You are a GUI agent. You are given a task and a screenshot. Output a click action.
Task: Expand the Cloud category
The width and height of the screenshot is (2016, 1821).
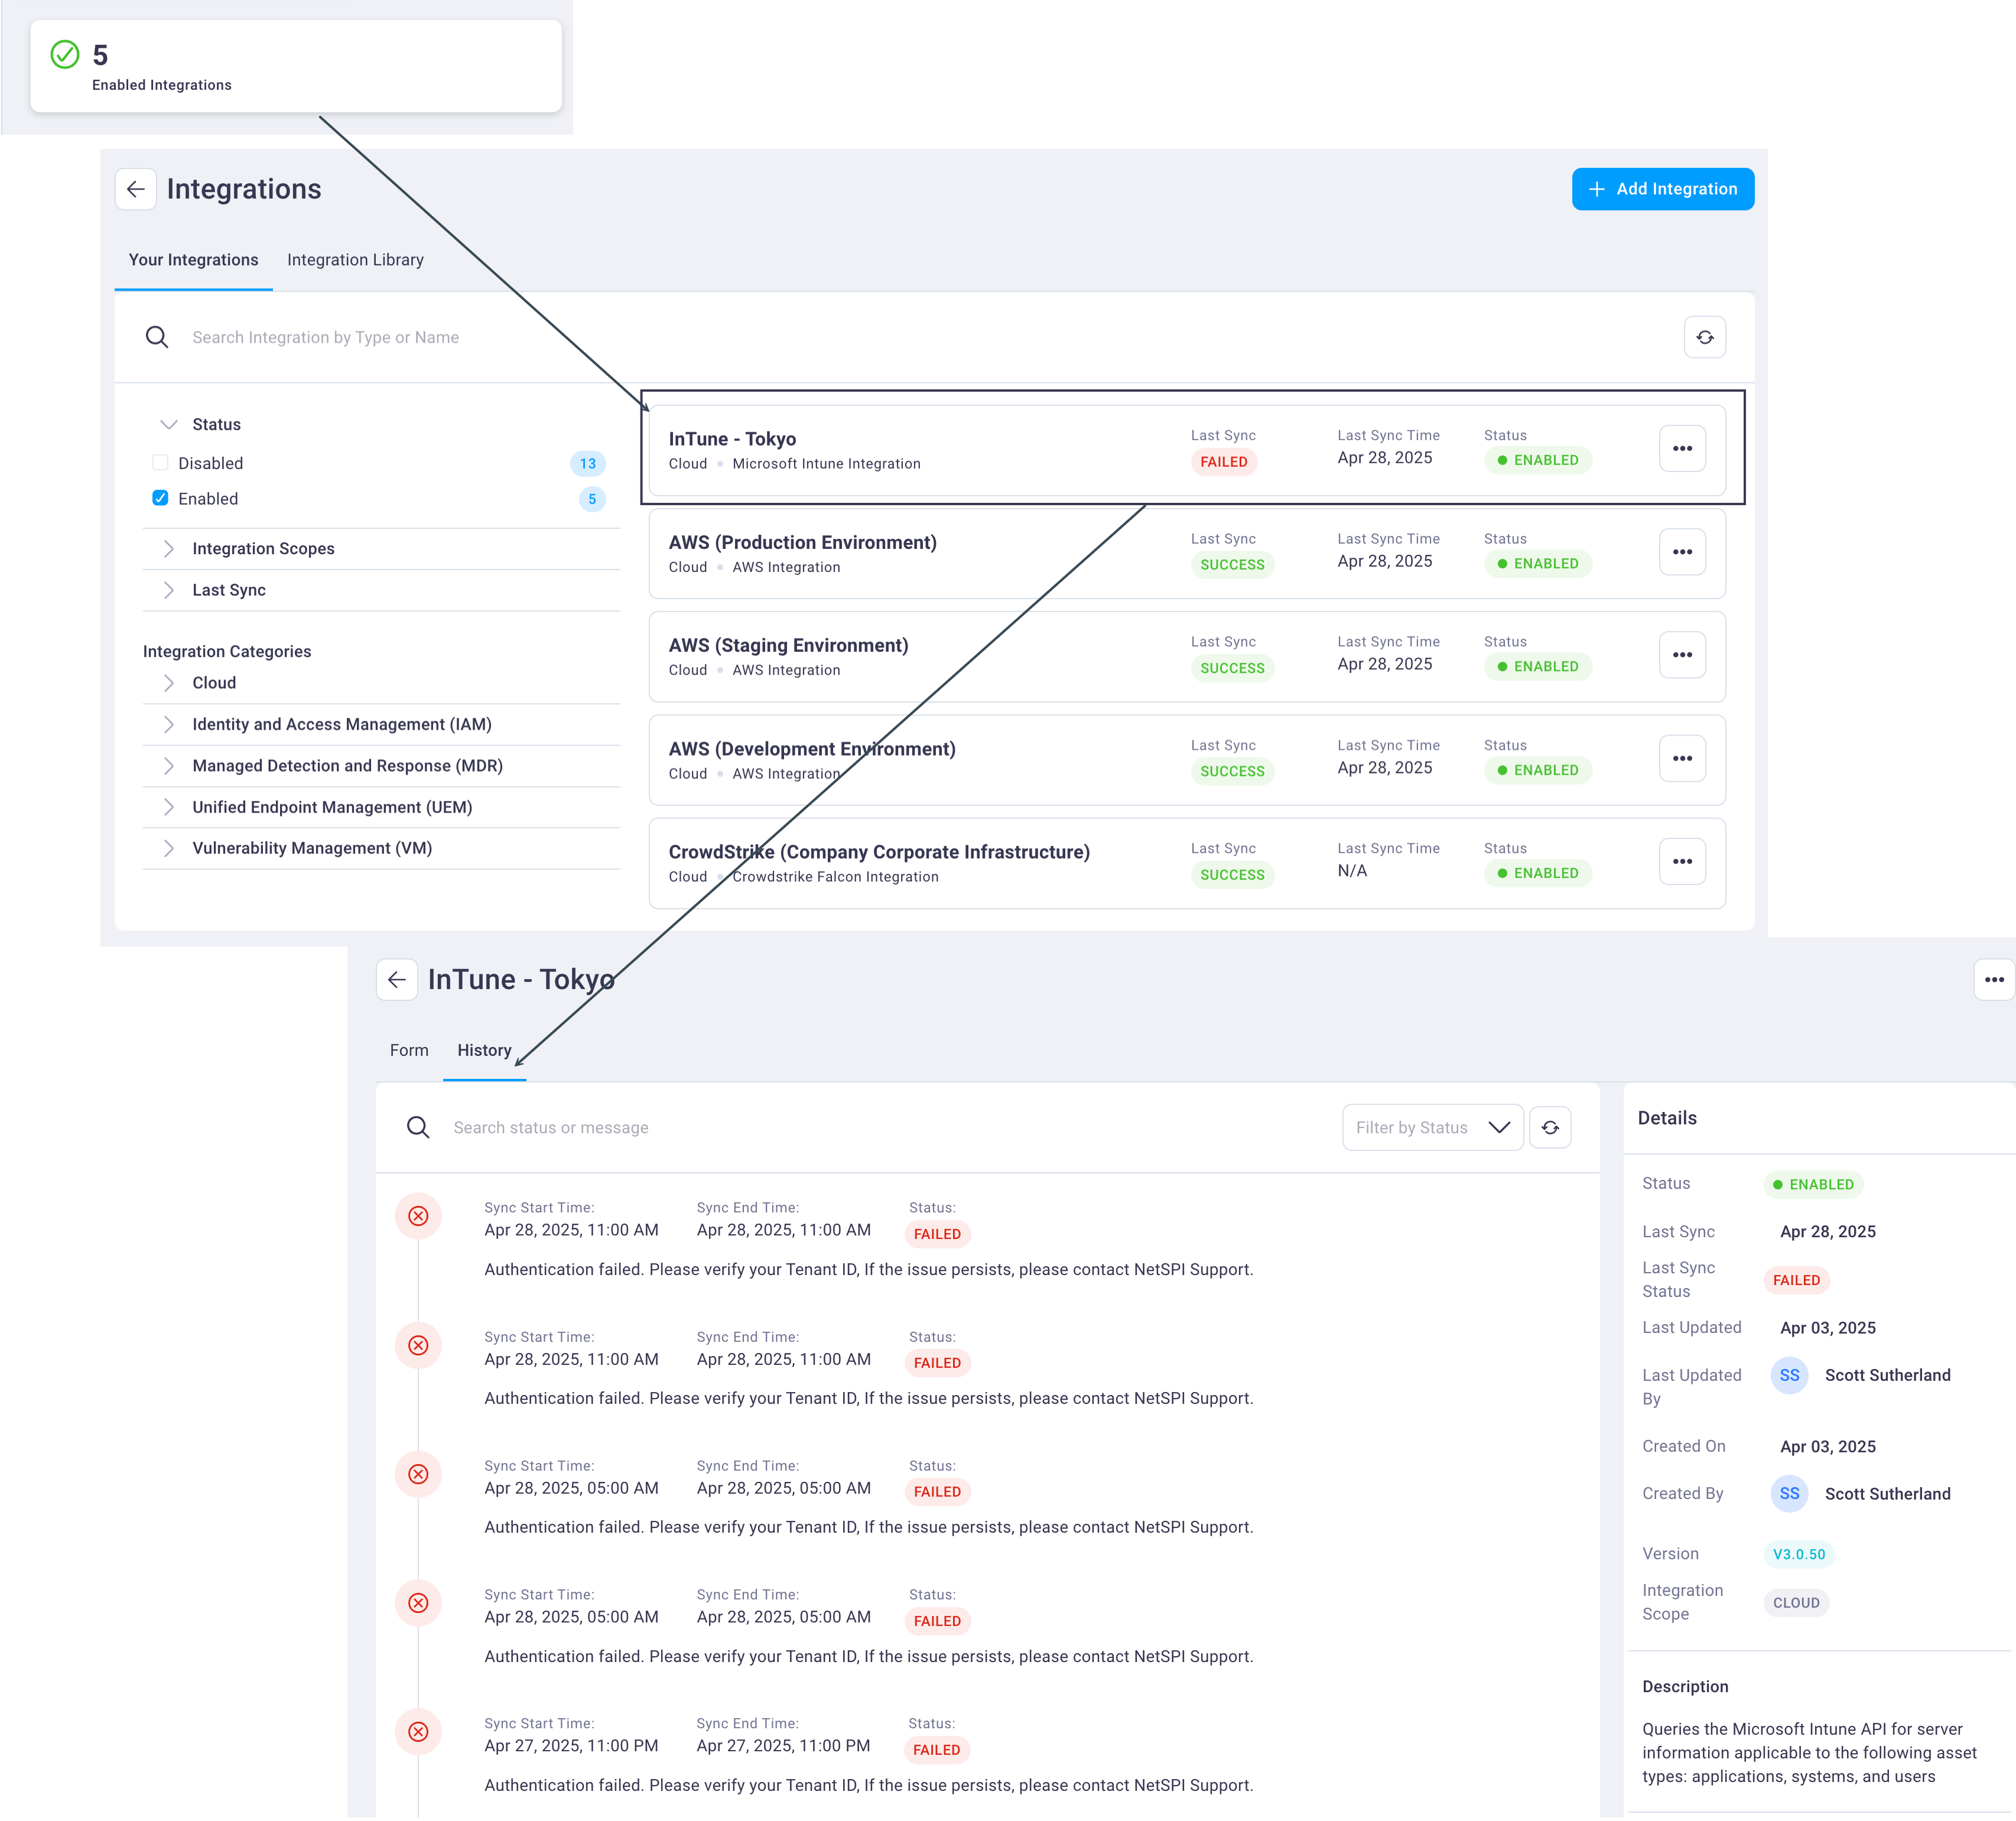pos(169,683)
